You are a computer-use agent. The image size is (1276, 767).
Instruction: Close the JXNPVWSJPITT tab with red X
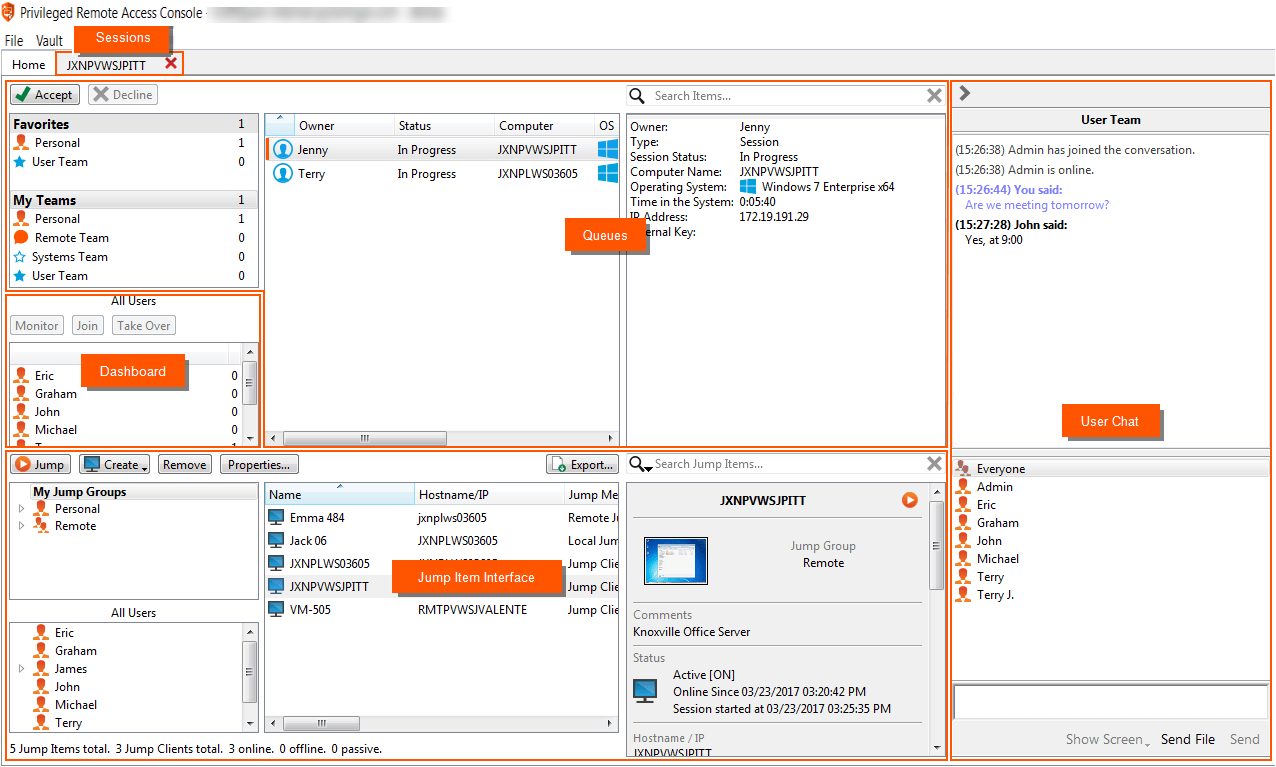point(171,64)
